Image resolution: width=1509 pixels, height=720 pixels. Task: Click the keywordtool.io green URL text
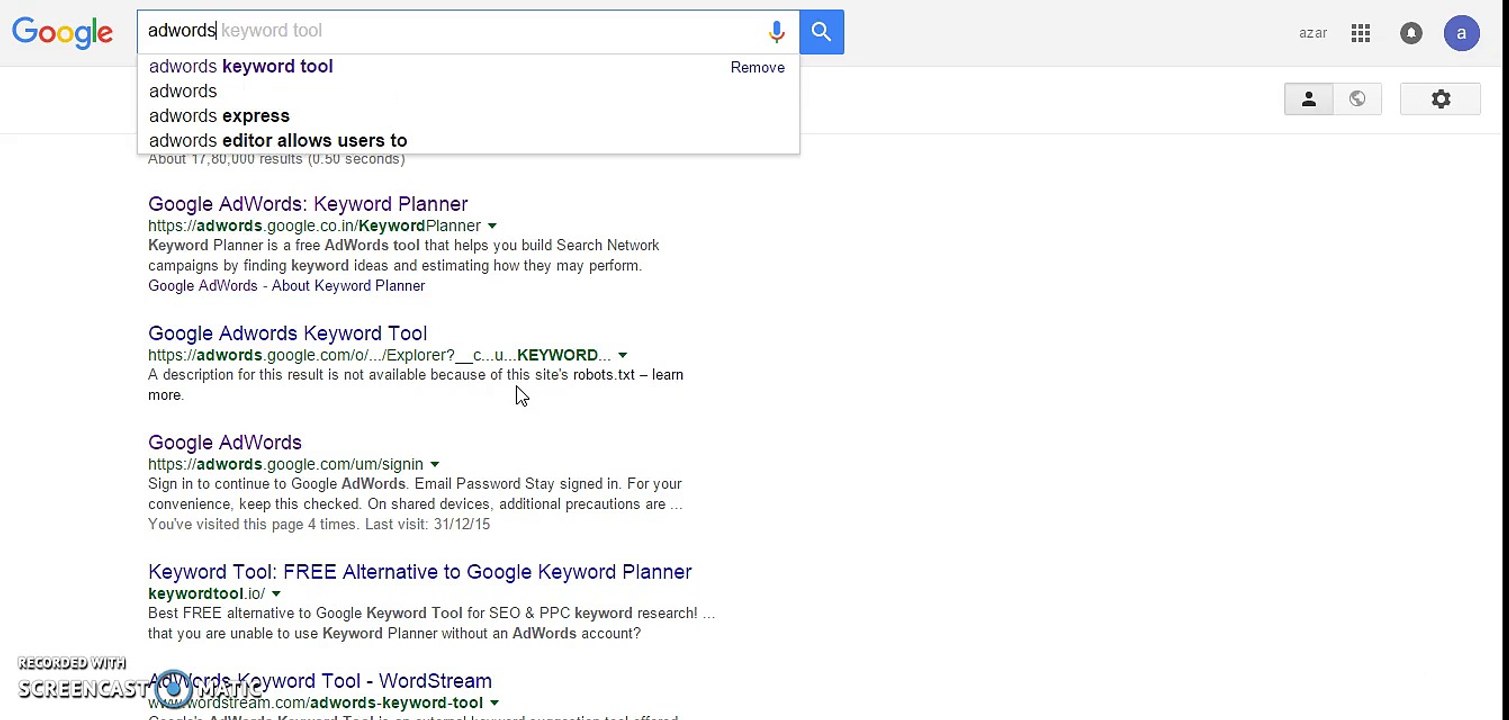pos(206,594)
